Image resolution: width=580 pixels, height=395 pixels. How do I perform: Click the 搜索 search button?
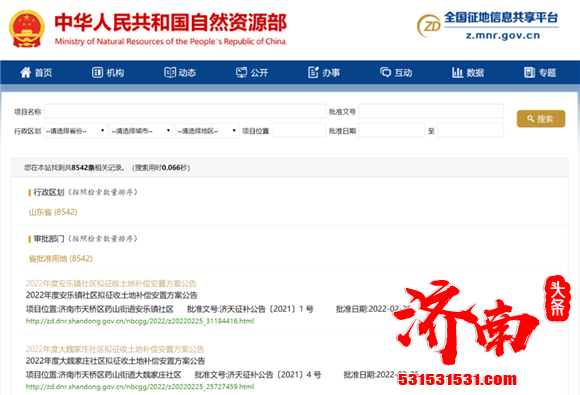(x=541, y=119)
